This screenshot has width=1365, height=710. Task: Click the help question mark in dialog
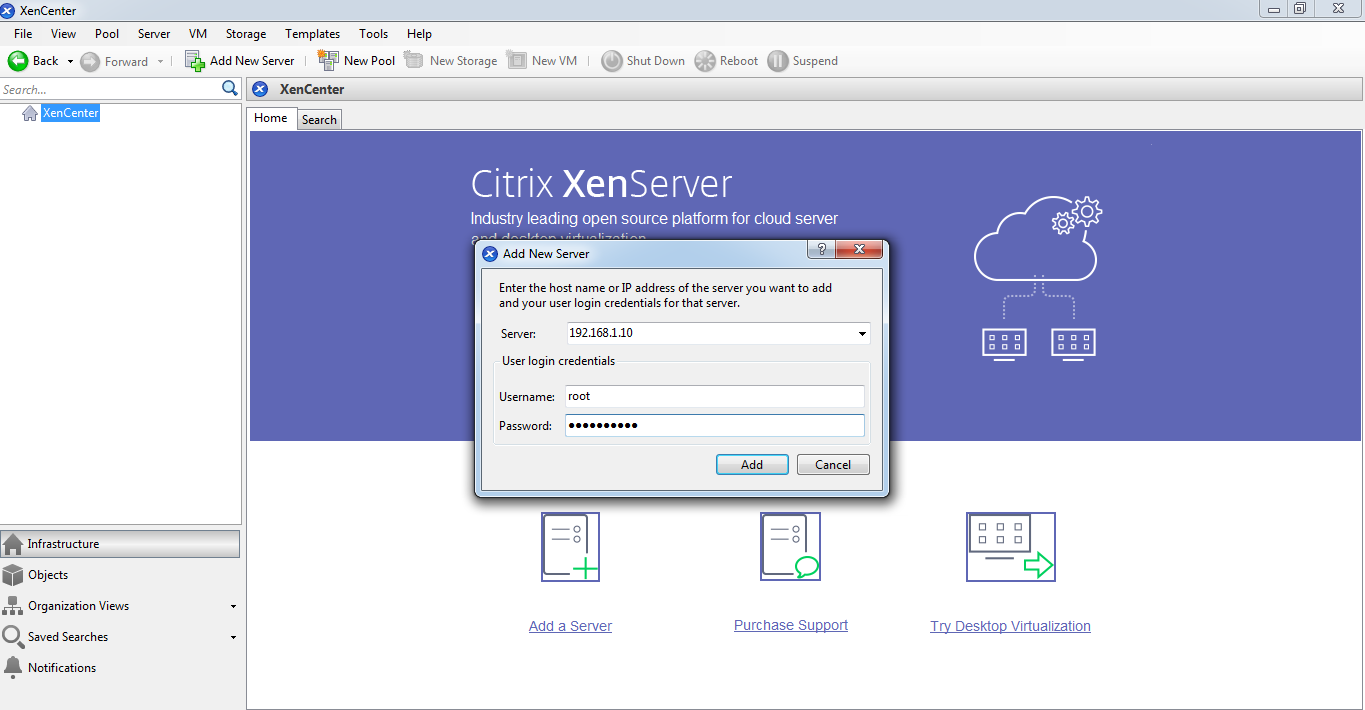(821, 250)
